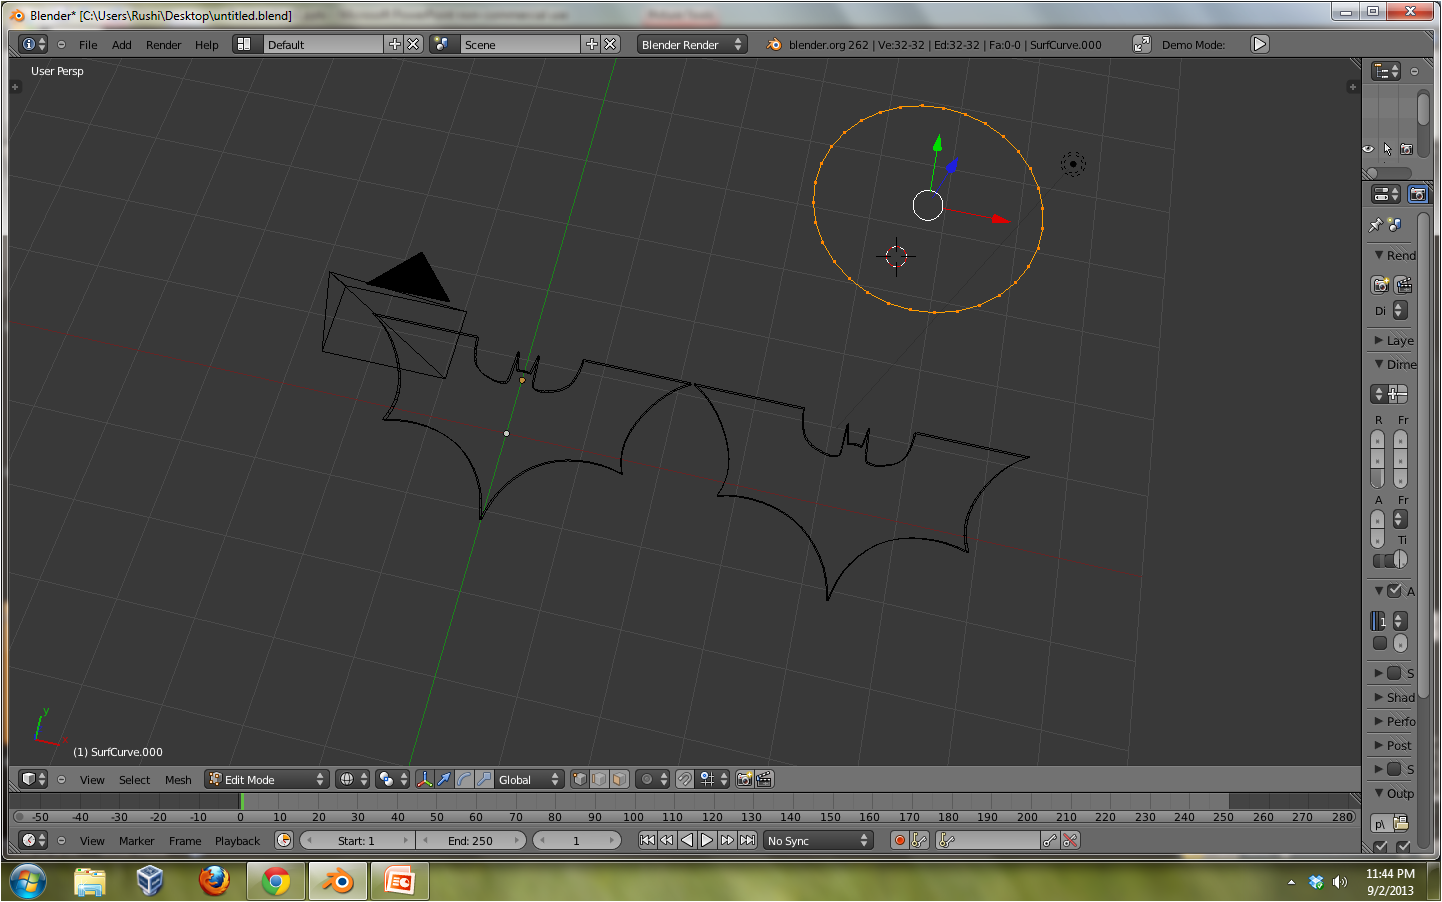Open the Blender Render engine dropdown
1442x902 pixels.
tap(692, 44)
